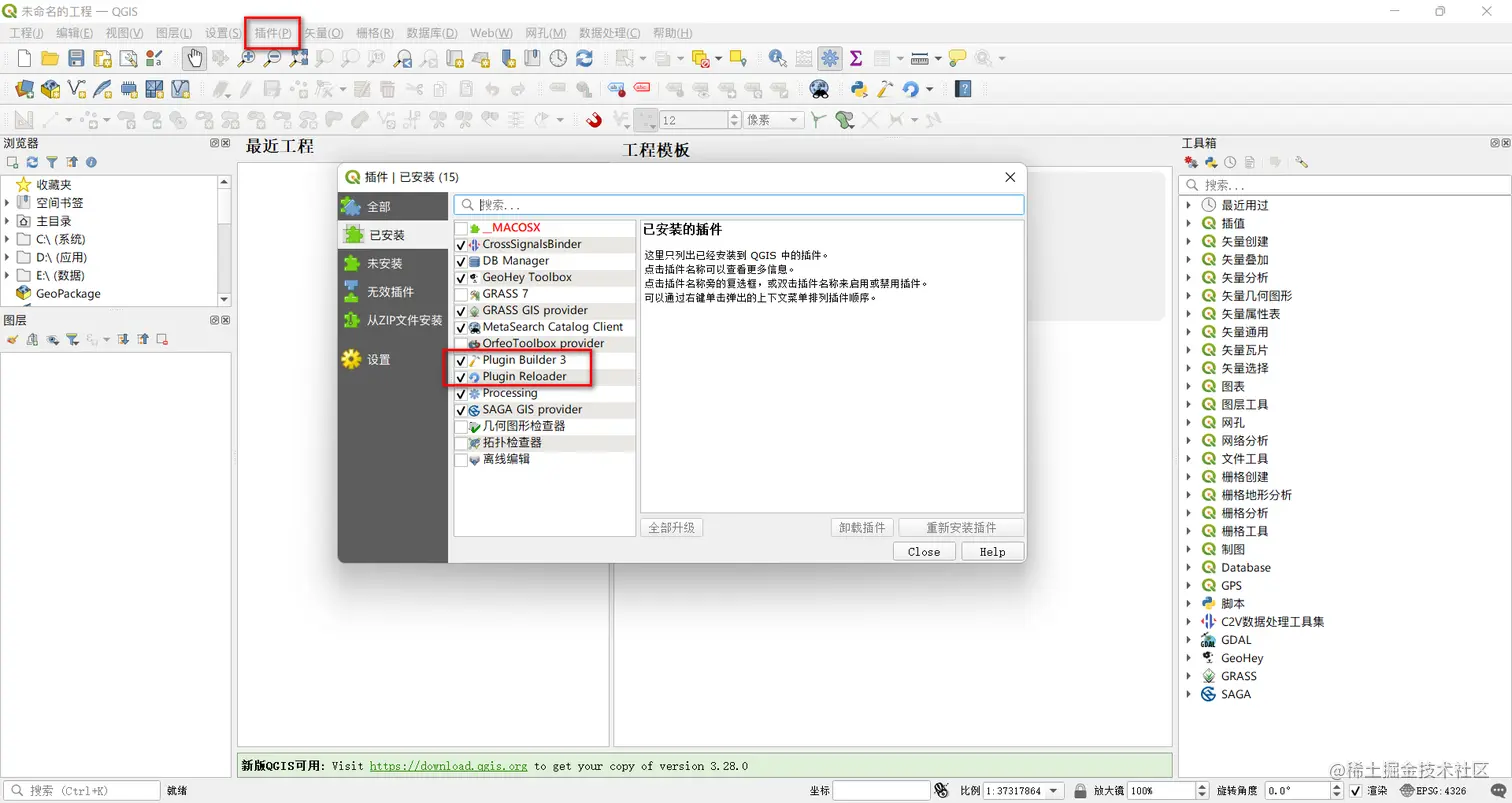The height and width of the screenshot is (803, 1512).
Task: Select the Measure Line ruler tool
Action: point(920,59)
